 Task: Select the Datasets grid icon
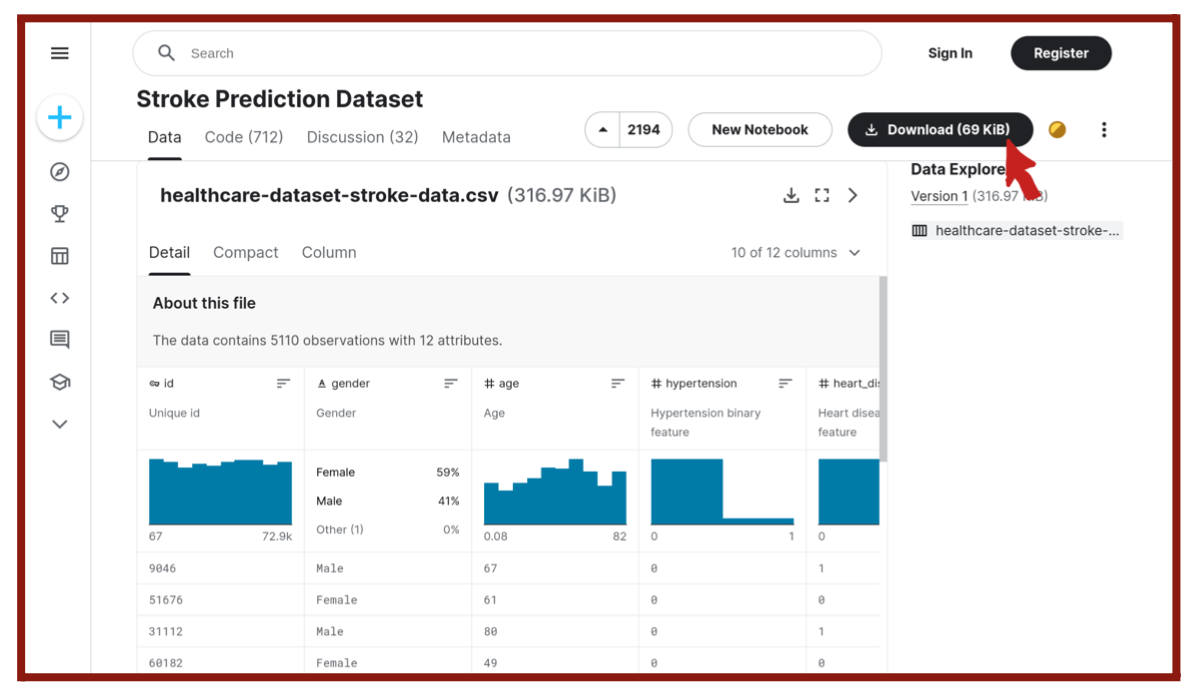[x=59, y=255]
